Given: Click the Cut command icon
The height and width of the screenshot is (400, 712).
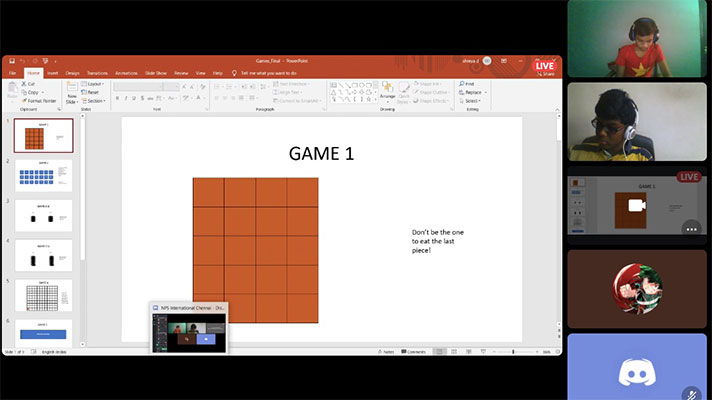Looking at the screenshot, I should tap(33, 84).
